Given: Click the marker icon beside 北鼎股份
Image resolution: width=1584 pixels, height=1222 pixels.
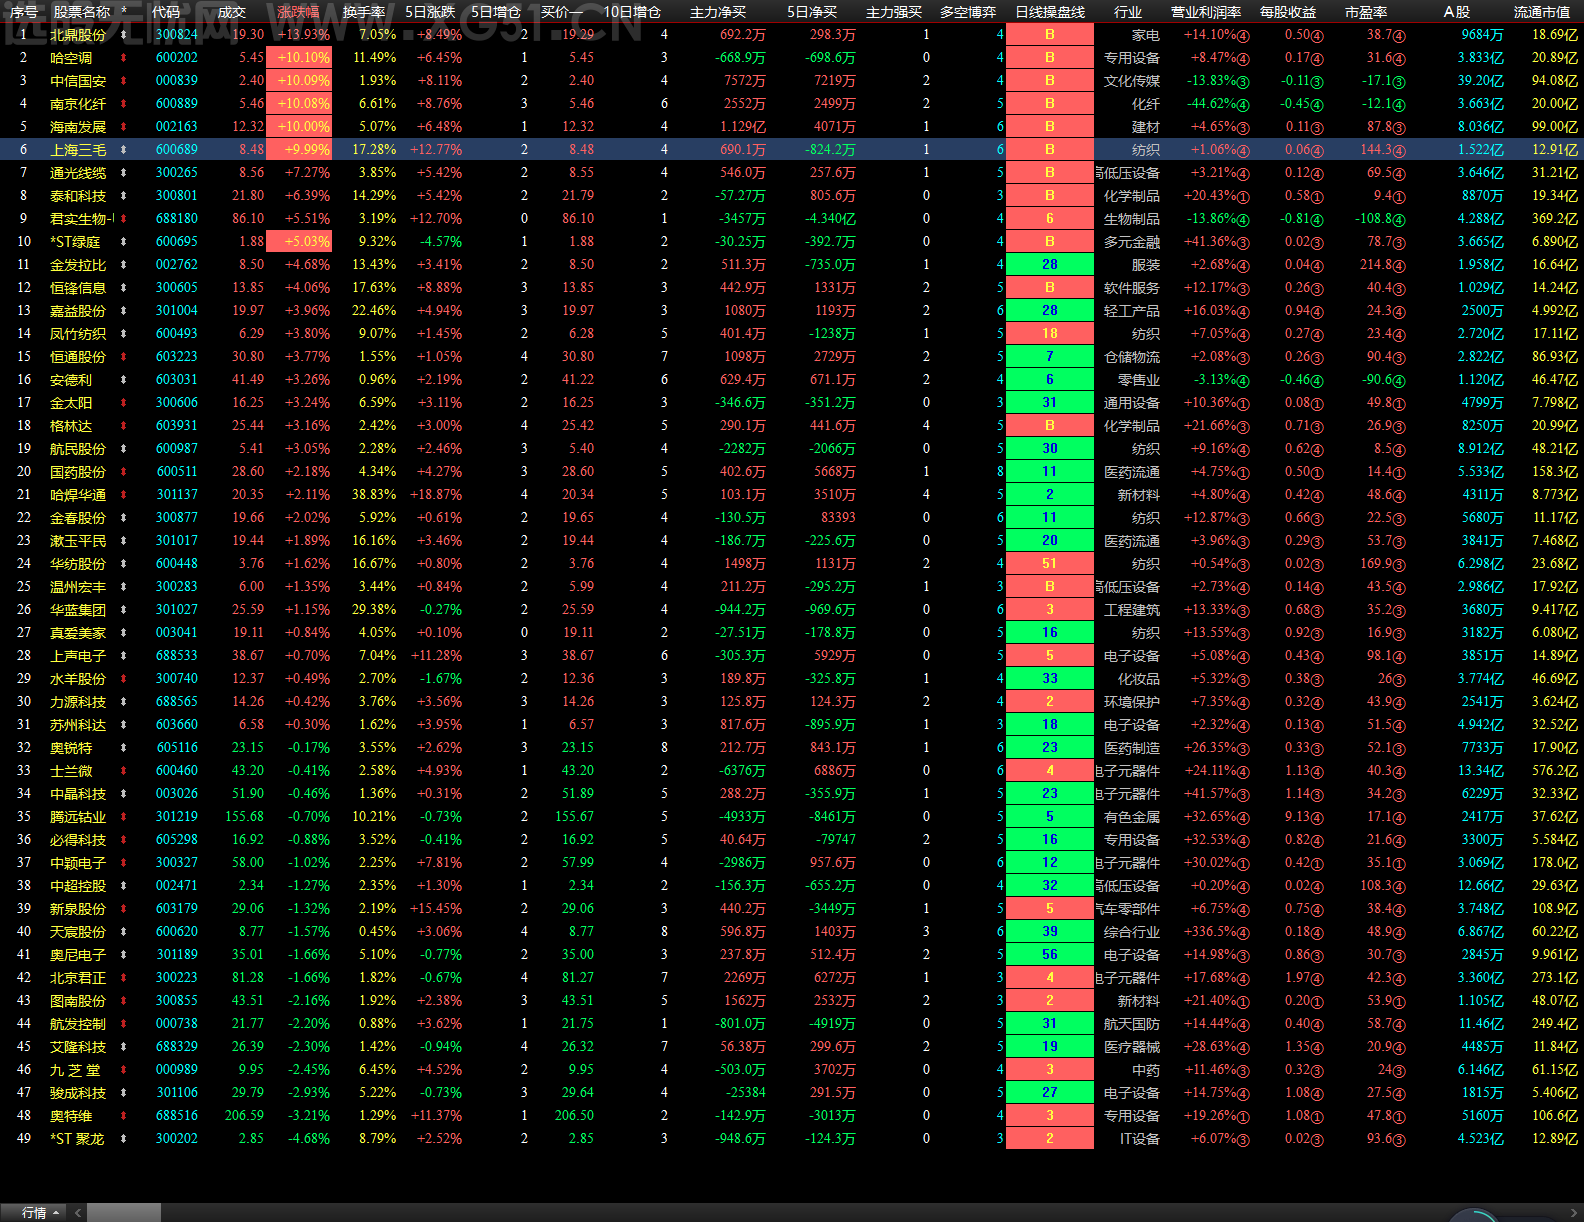Looking at the screenshot, I should pyautogui.click(x=124, y=35).
